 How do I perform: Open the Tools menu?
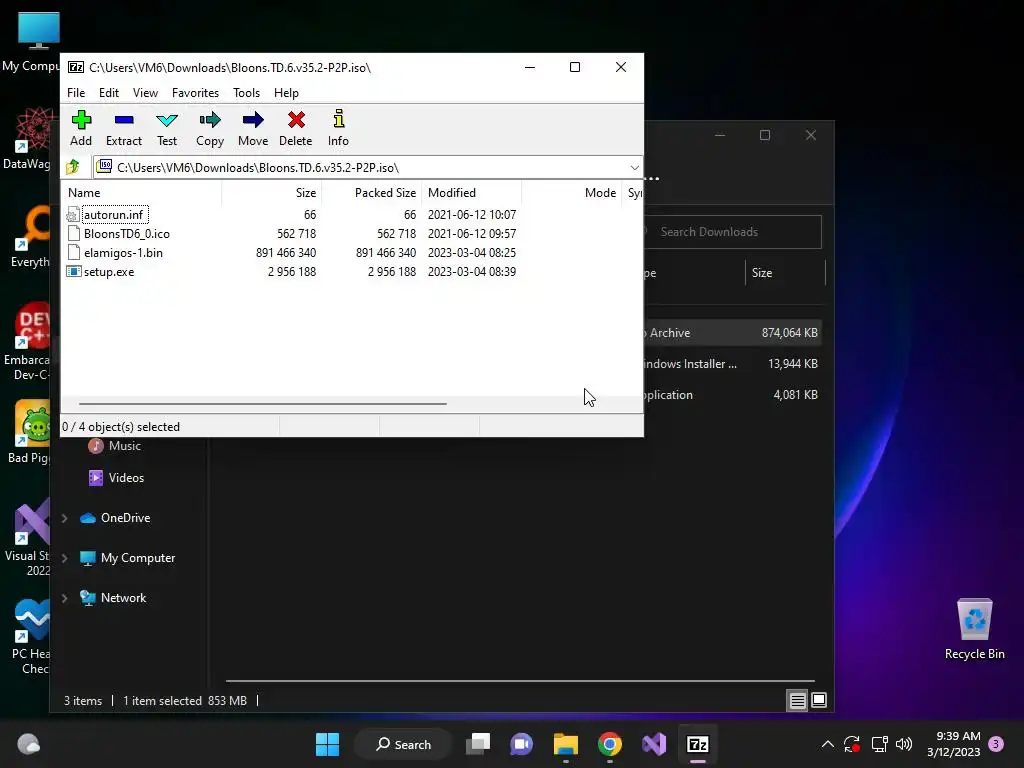(x=246, y=93)
